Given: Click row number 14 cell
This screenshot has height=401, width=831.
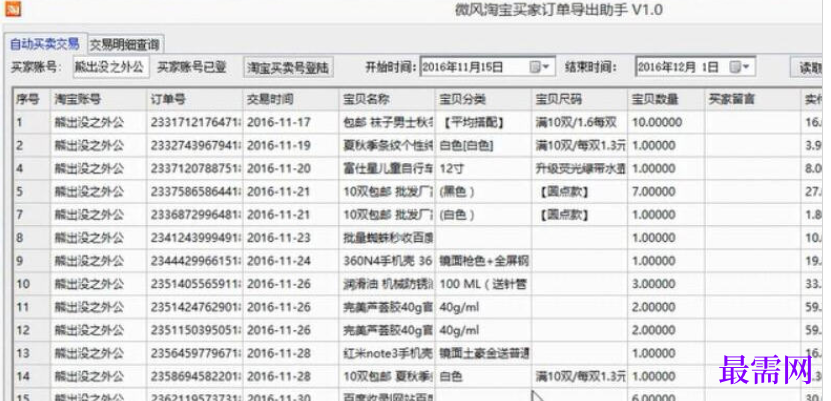Looking at the screenshot, I should [x=31, y=377].
